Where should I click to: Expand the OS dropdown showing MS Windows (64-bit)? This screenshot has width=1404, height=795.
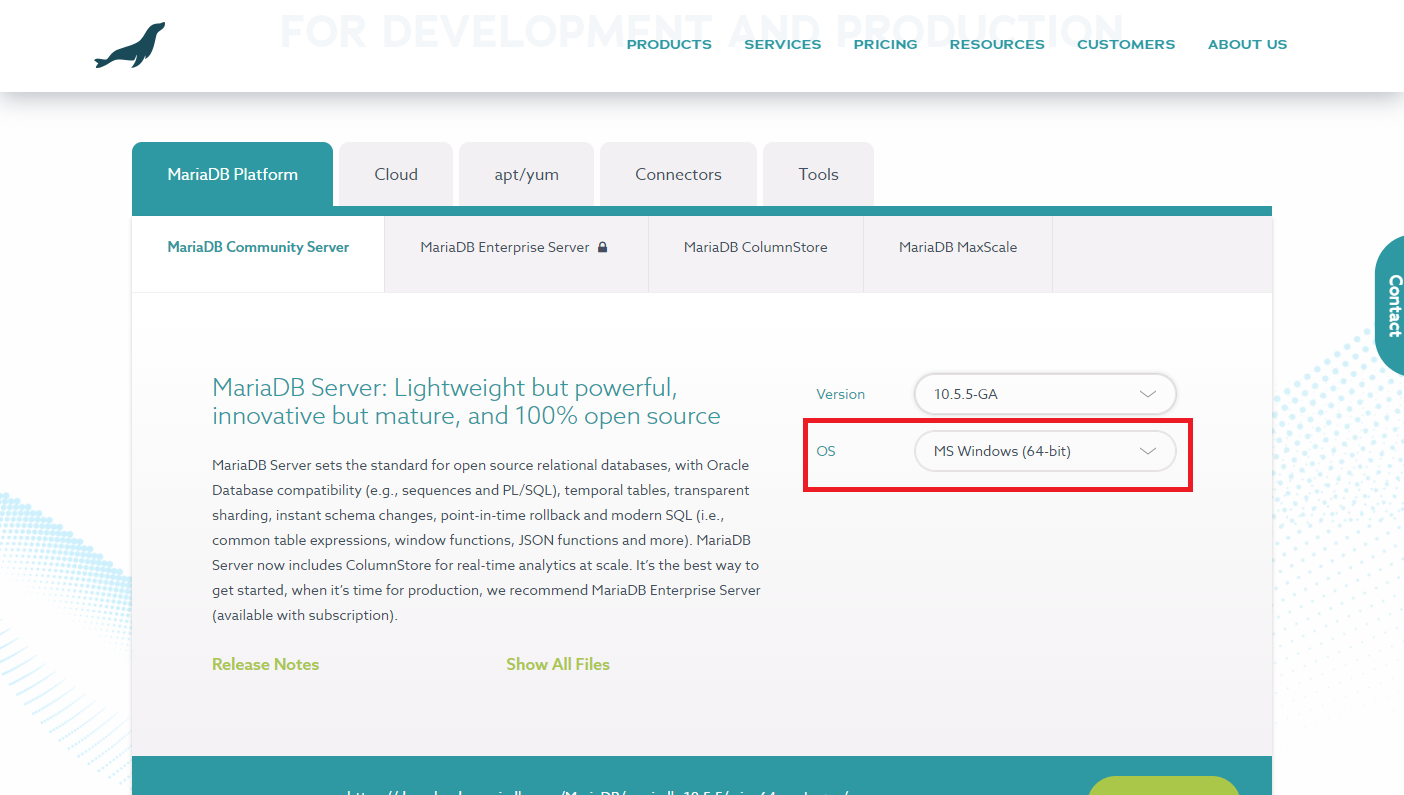tap(1045, 451)
